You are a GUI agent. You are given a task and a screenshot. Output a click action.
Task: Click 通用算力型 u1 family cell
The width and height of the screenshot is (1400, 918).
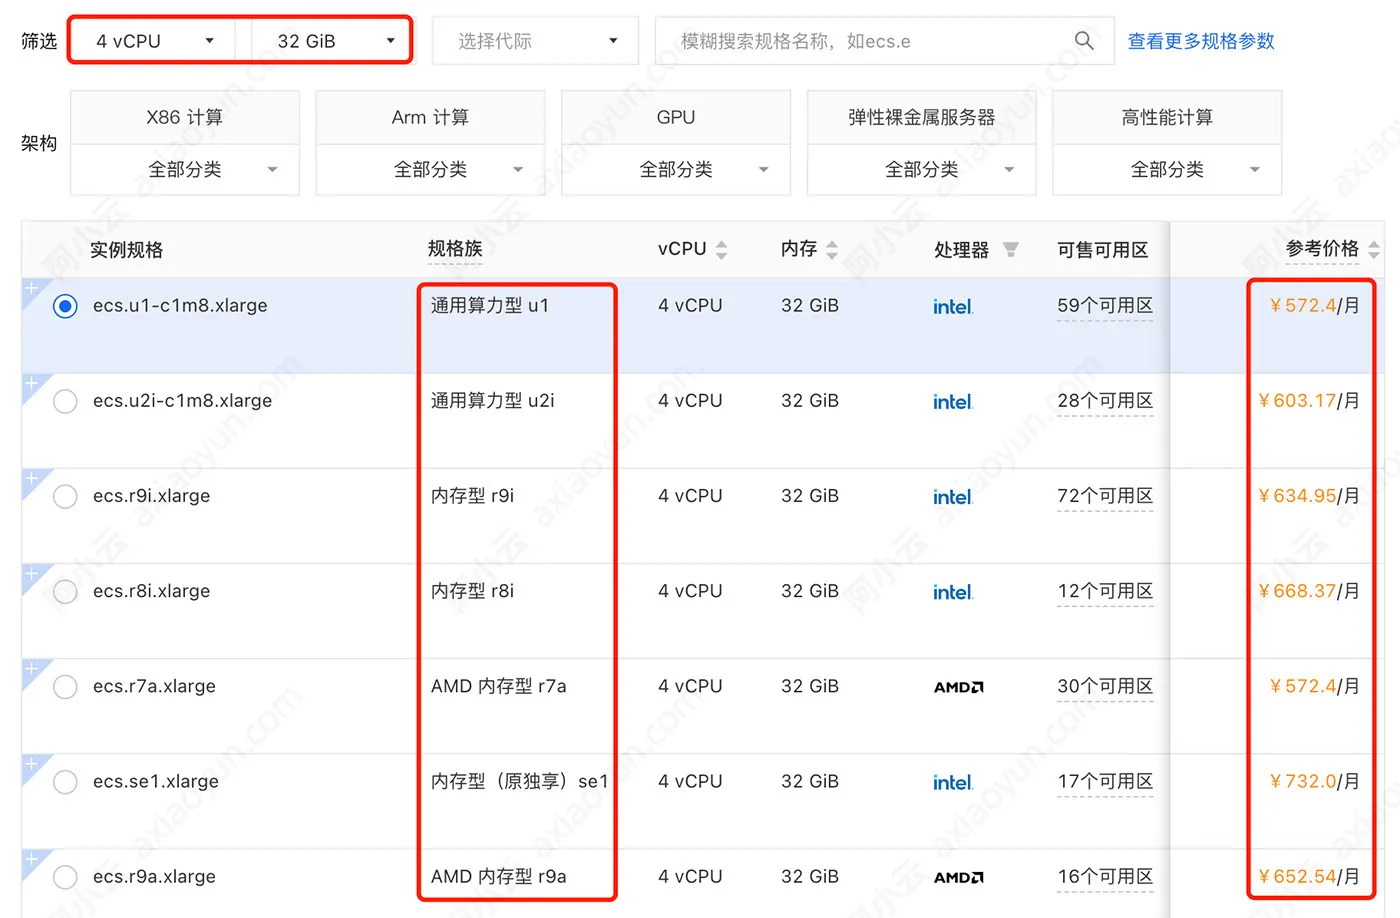pyautogui.click(x=490, y=306)
